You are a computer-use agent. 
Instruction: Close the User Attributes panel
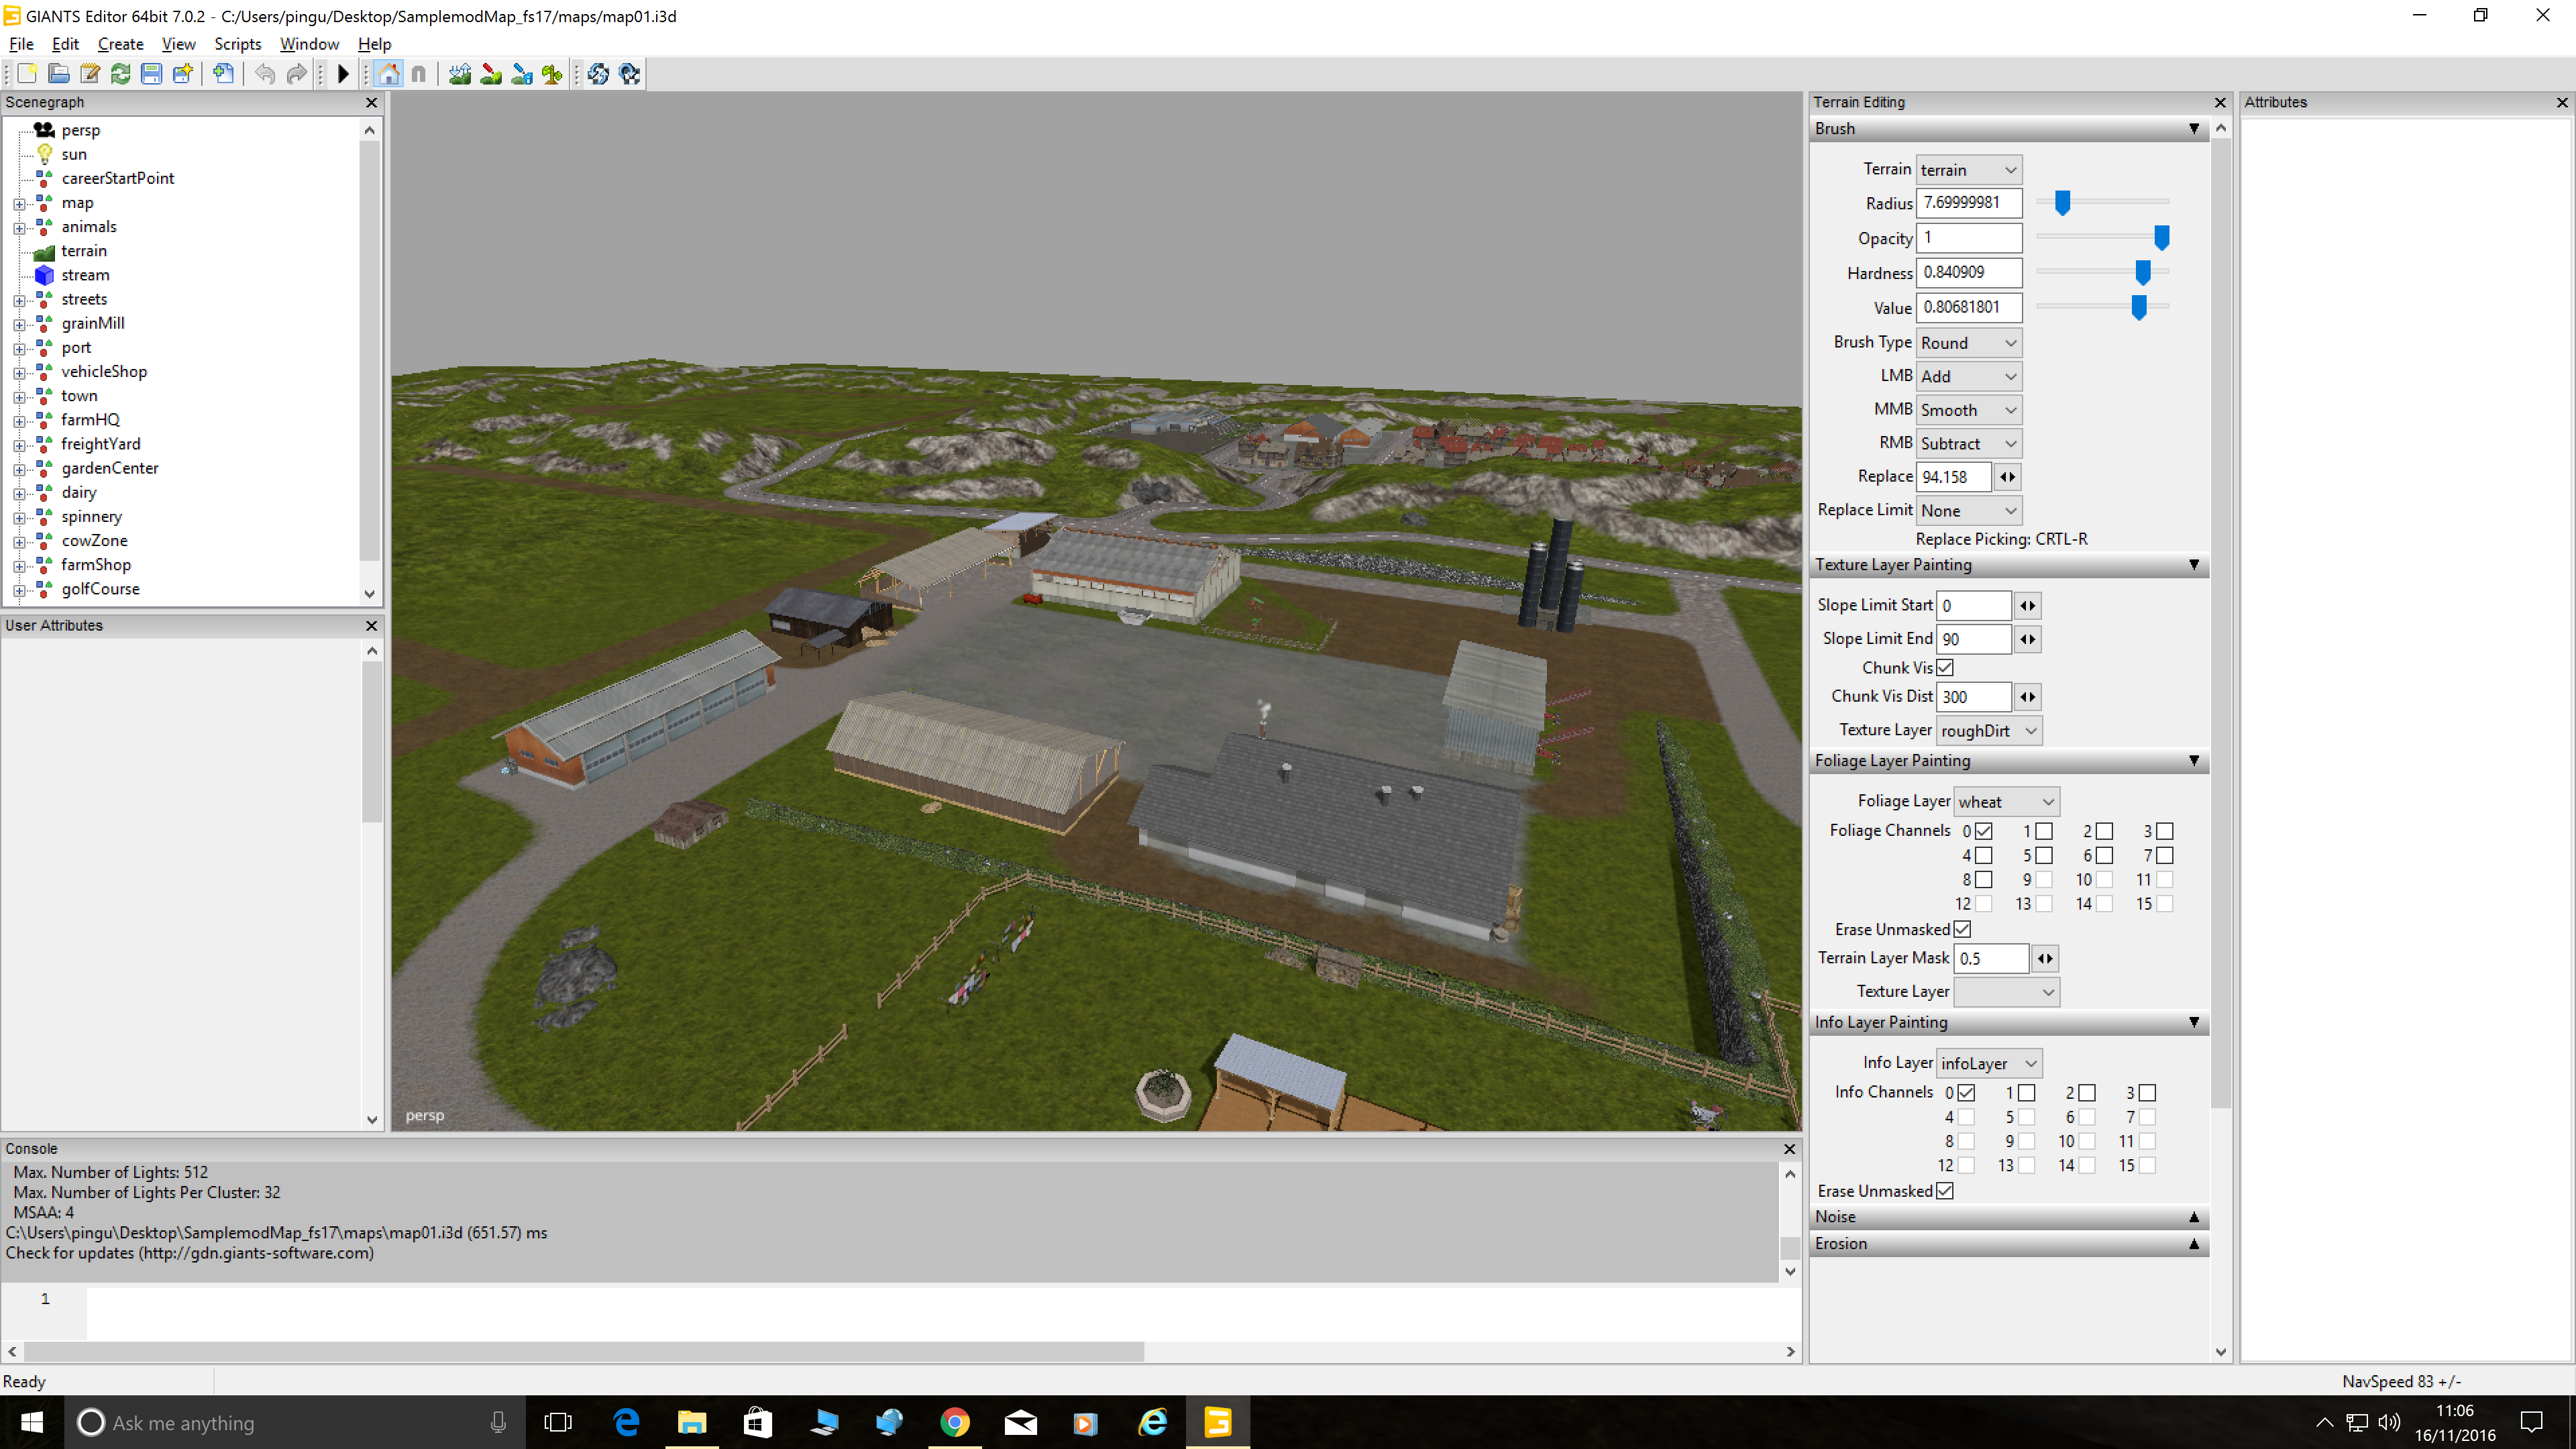tap(372, 626)
